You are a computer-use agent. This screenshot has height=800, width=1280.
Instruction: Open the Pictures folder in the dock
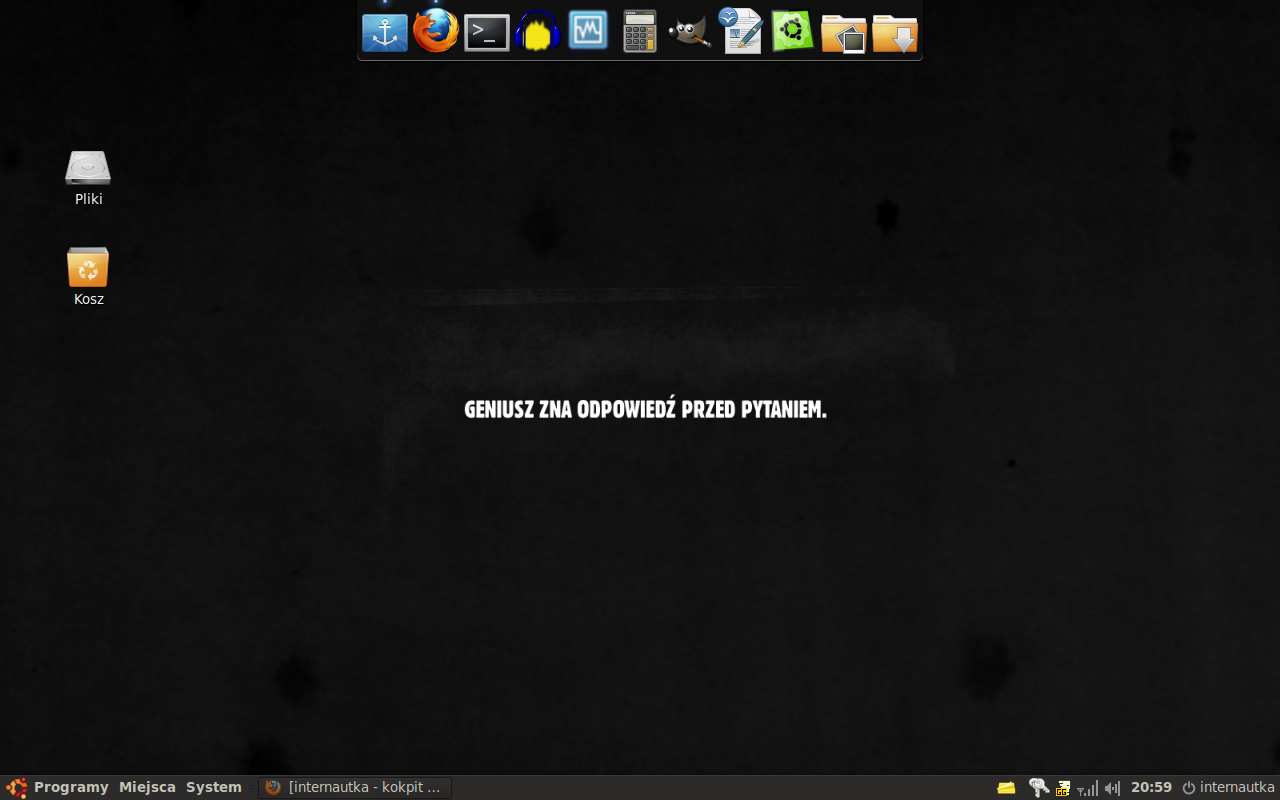(x=843, y=33)
